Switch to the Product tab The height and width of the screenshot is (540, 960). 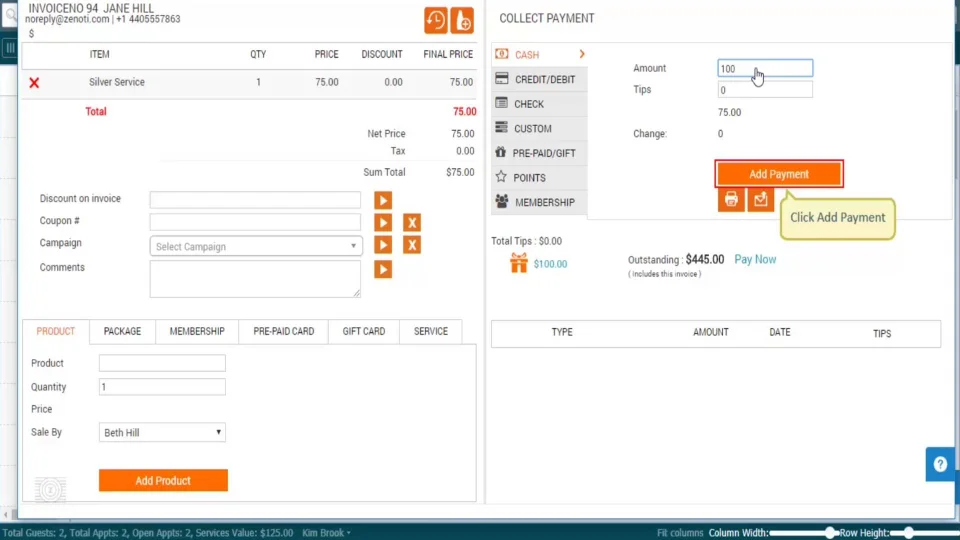coord(56,331)
